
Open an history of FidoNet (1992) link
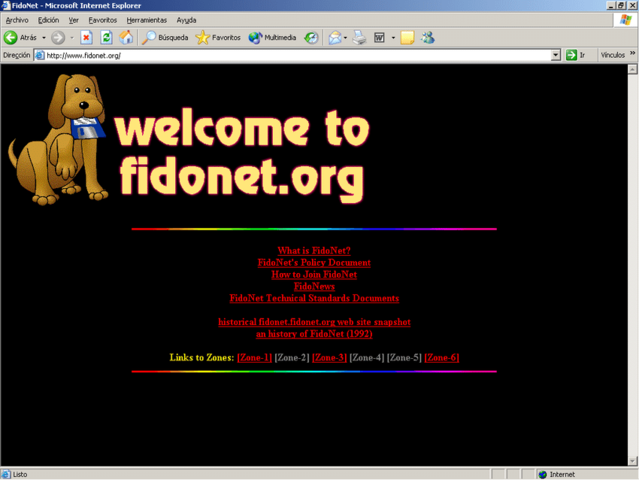click(x=314, y=334)
